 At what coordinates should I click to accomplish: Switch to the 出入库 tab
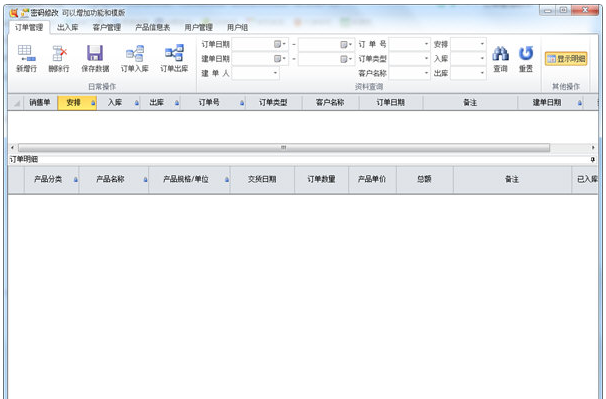click(x=68, y=27)
